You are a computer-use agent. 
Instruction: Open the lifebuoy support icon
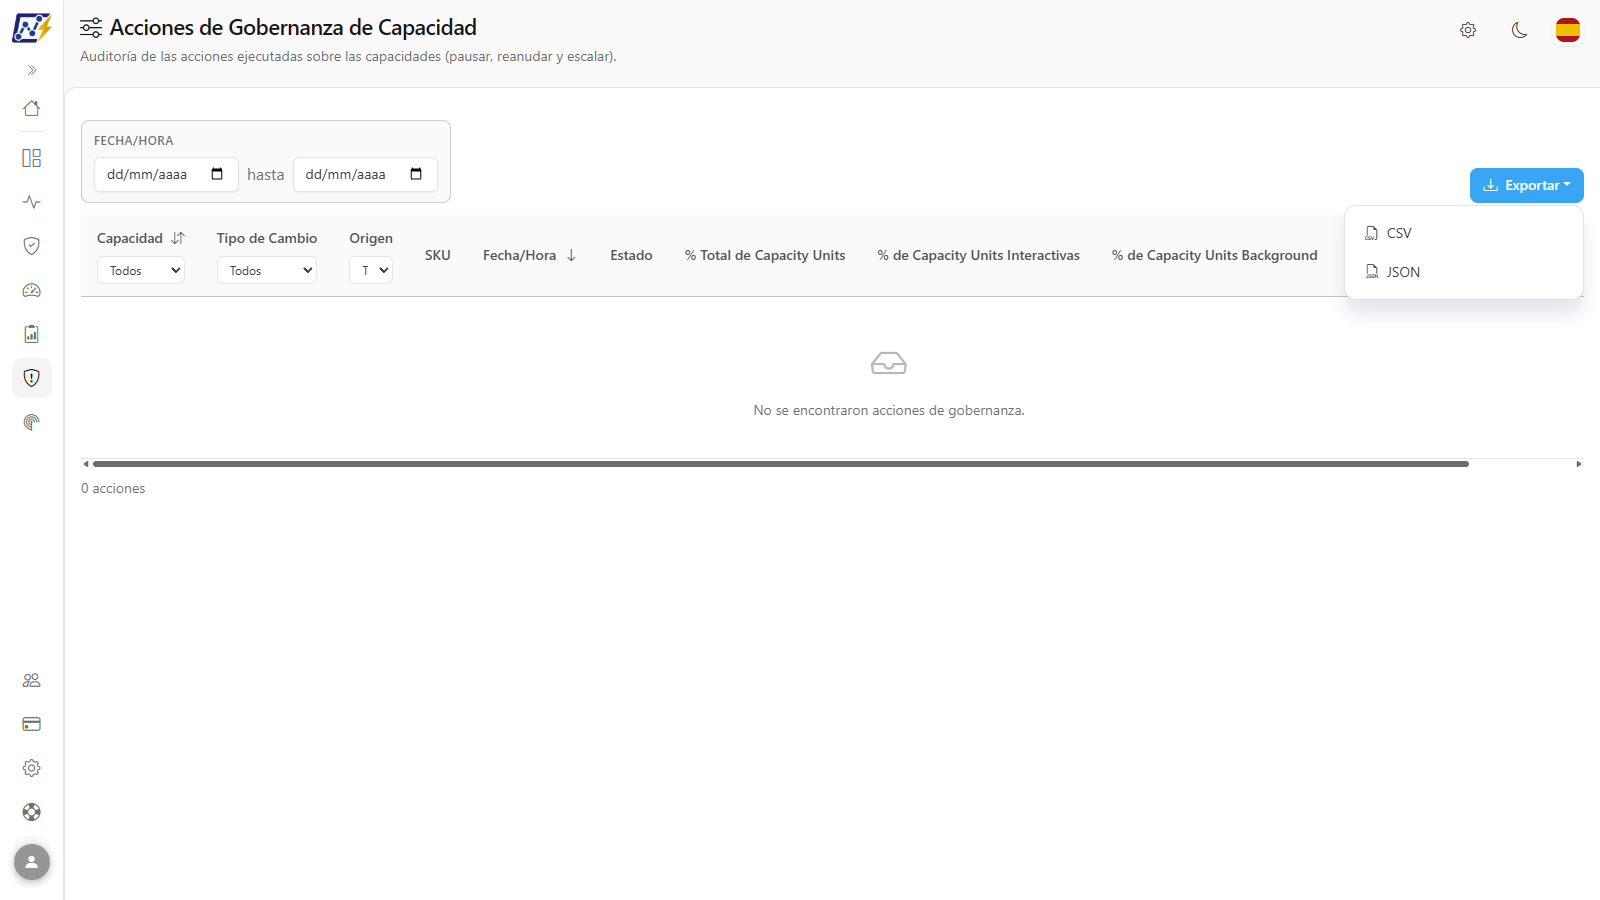32,812
